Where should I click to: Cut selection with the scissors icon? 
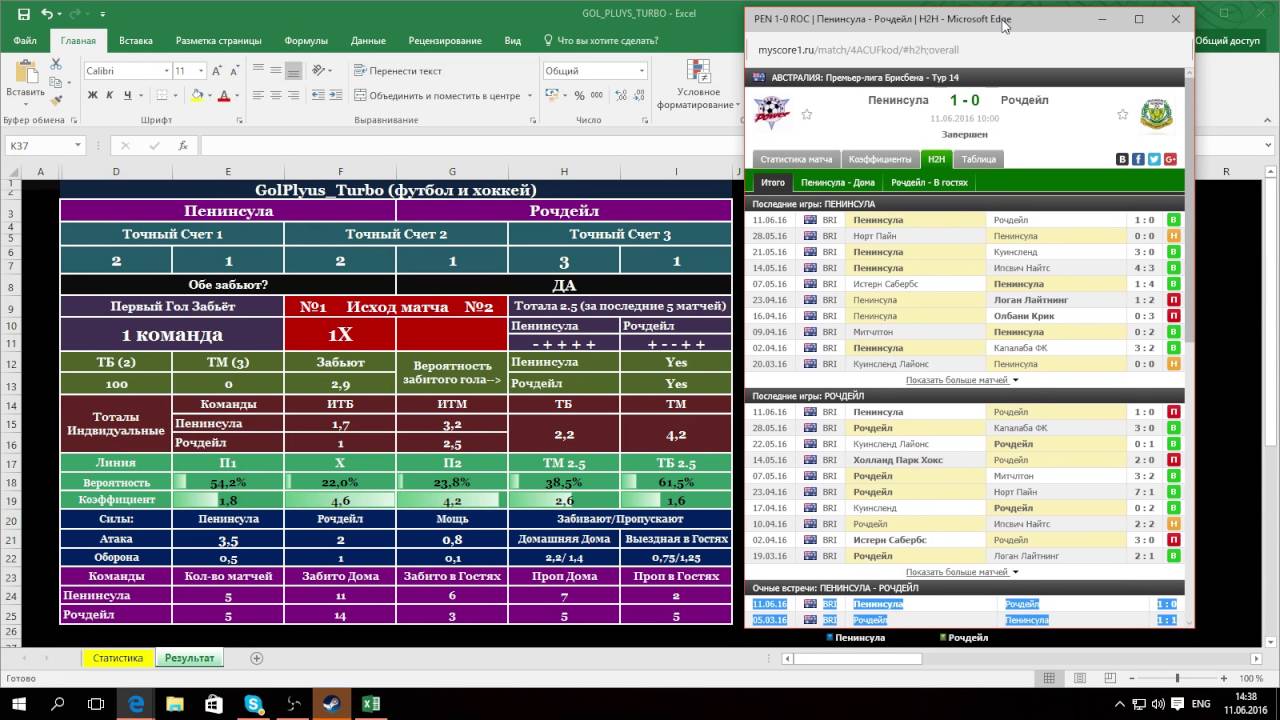pyautogui.click(x=56, y=64)
